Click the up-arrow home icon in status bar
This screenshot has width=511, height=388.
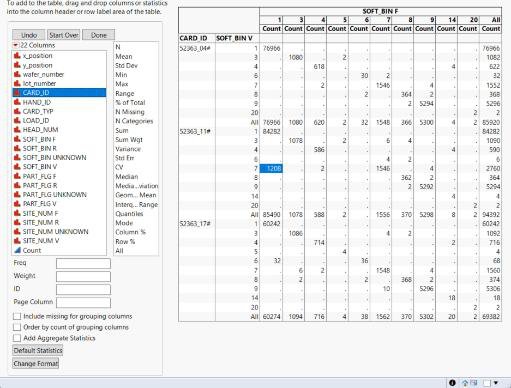465,383
